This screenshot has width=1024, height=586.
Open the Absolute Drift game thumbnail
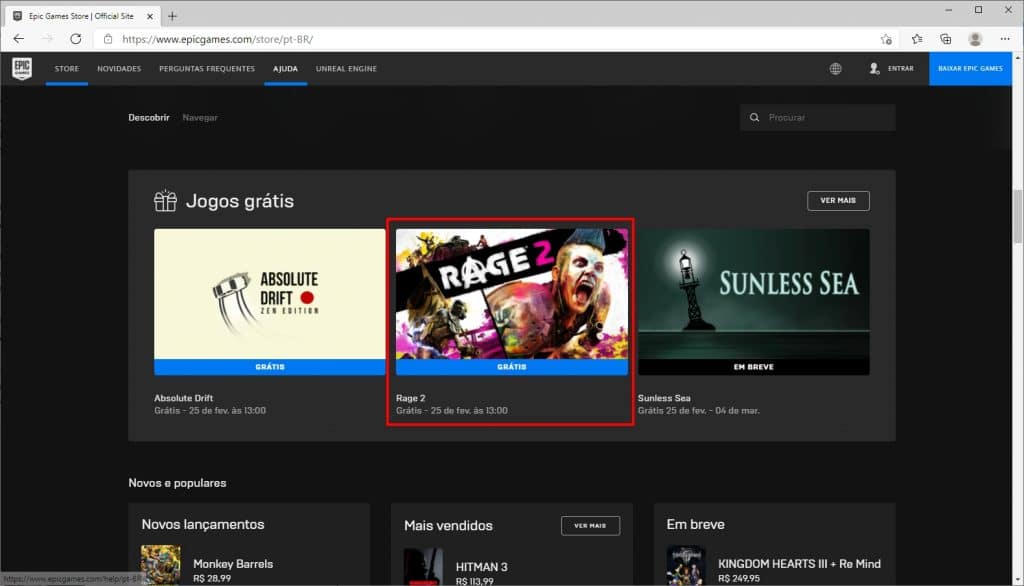(x=270, y=293)
